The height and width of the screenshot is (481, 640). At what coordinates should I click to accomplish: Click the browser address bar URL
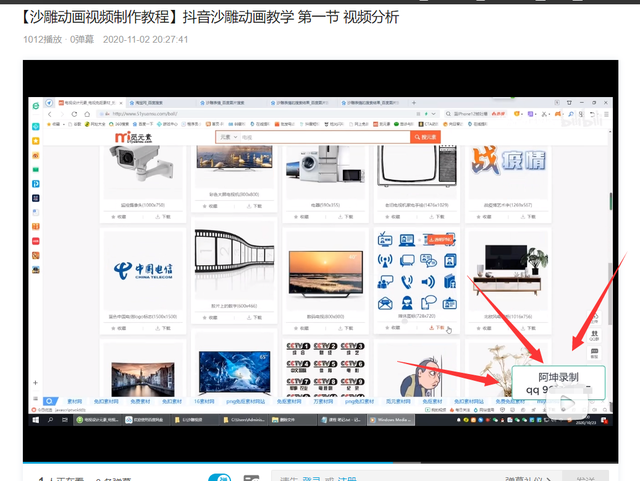click(x=145, y=114)
